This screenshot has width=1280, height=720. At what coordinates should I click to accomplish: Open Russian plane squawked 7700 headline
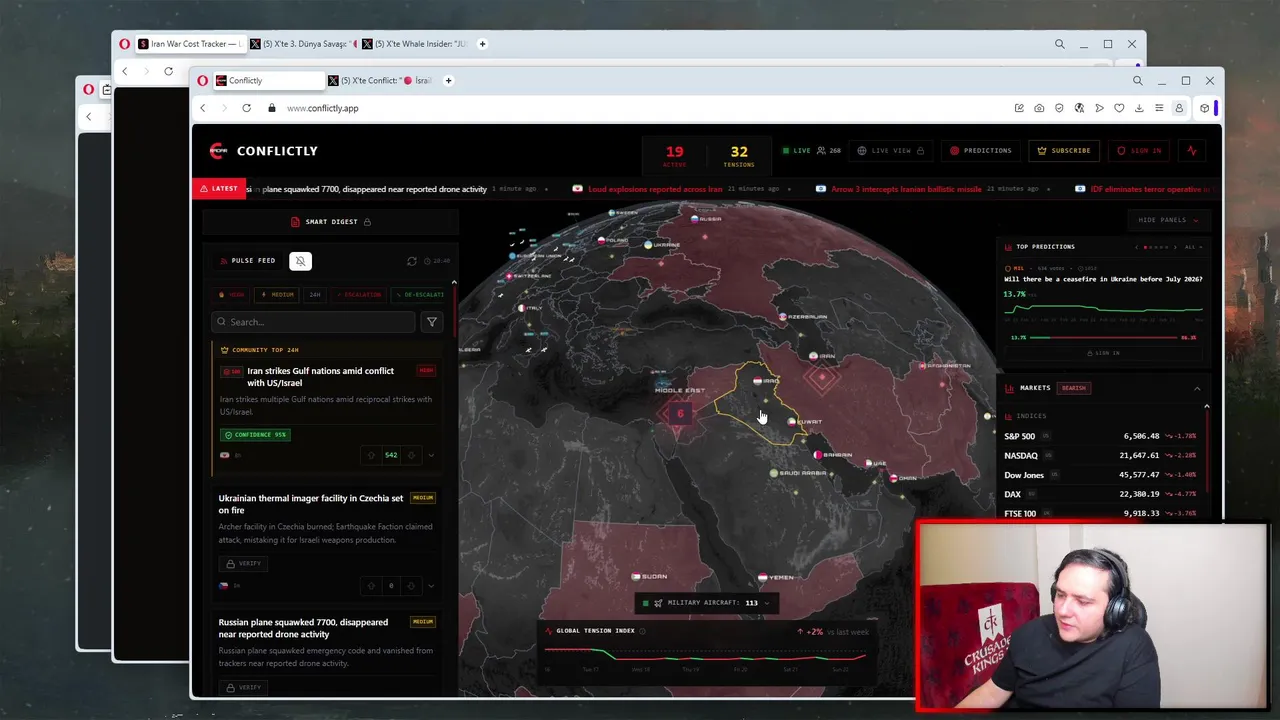click(303, 628)
